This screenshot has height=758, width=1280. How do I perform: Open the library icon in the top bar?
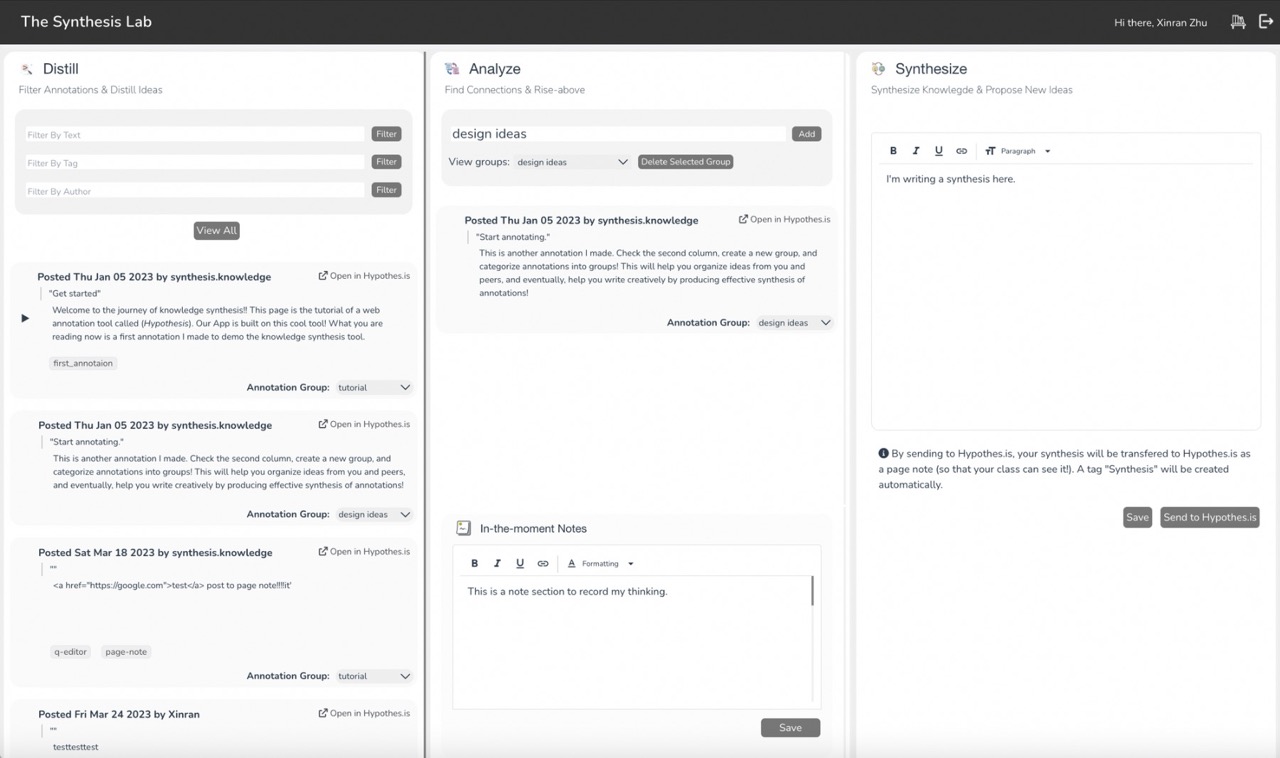(1237, 21)
